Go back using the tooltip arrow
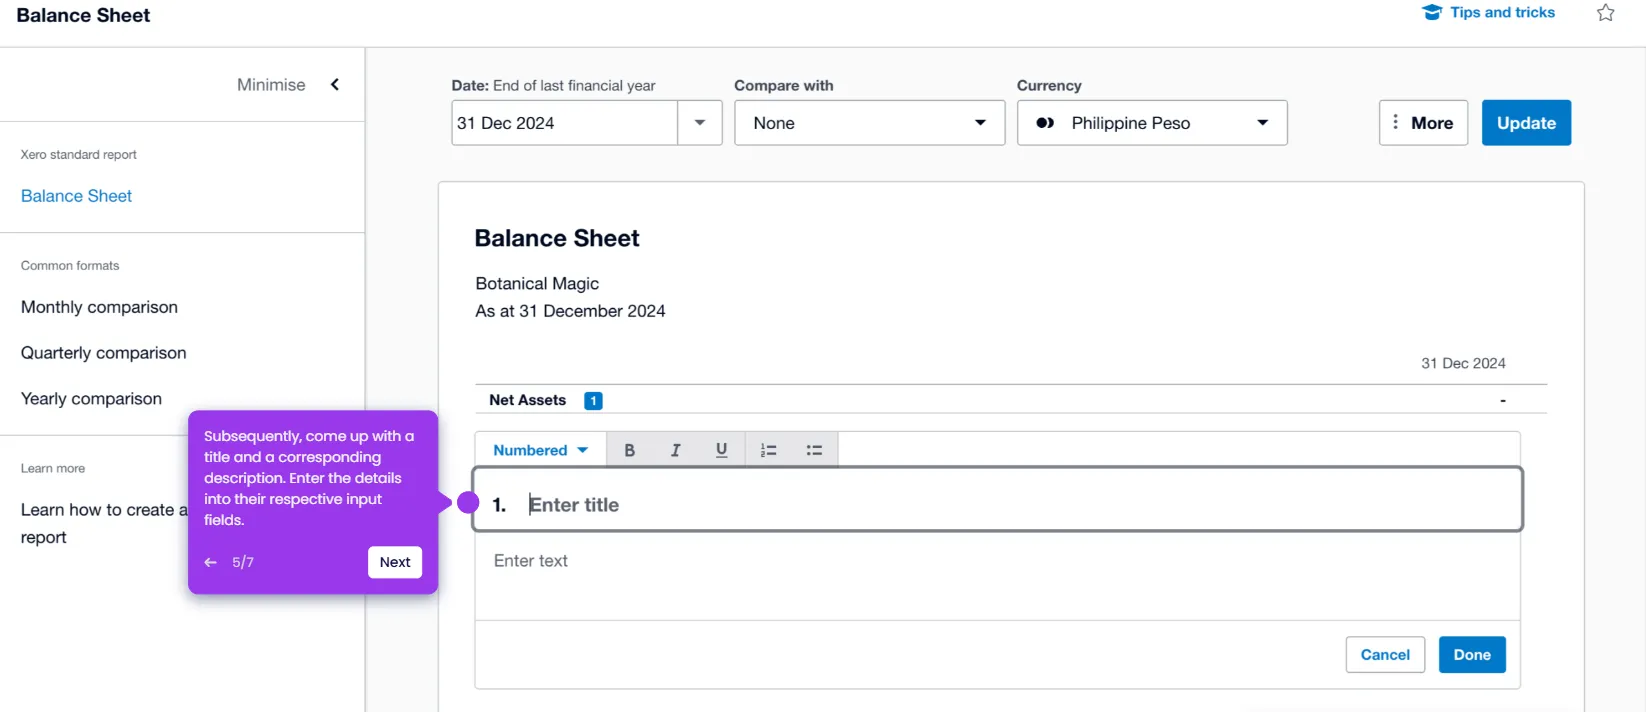The height and width of the screenshot is (712, 1646). pos(210,562)
